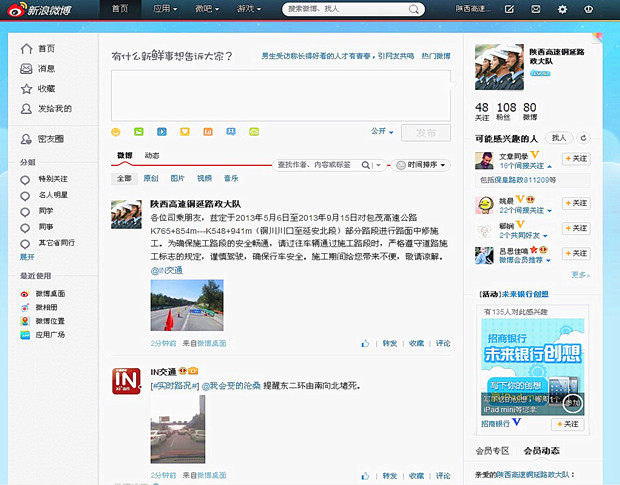Open the top bar settings gear
The height and width of the screenshot is (485, 620).
[x=562, y=9]
